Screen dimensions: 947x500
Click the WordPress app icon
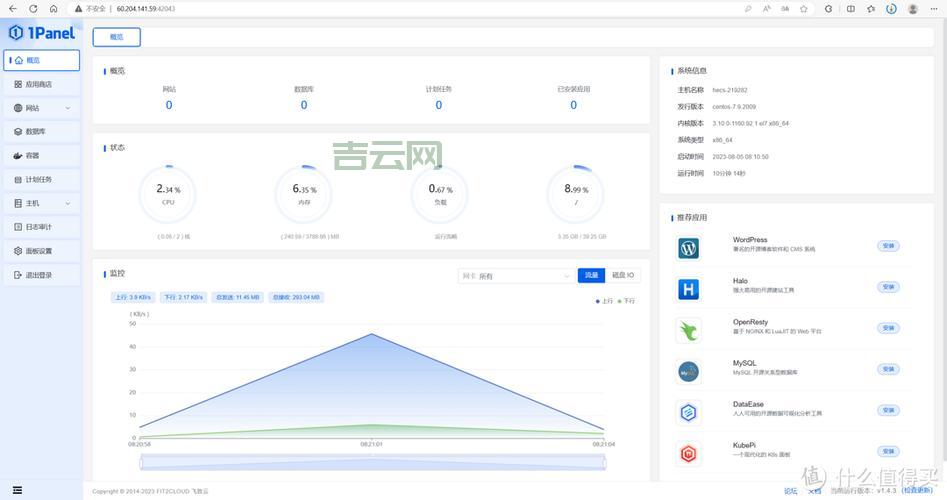688,248
